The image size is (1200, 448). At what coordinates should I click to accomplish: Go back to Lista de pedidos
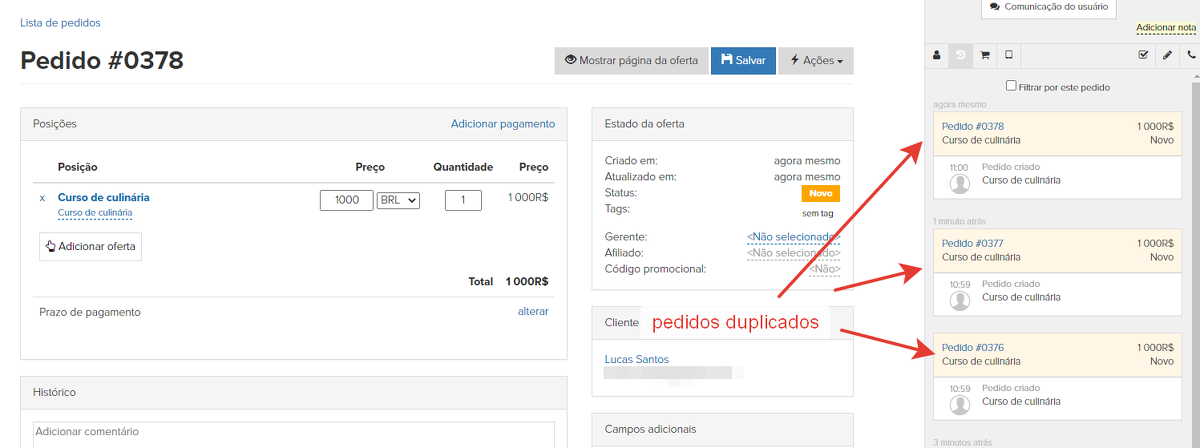coord(60,22)
